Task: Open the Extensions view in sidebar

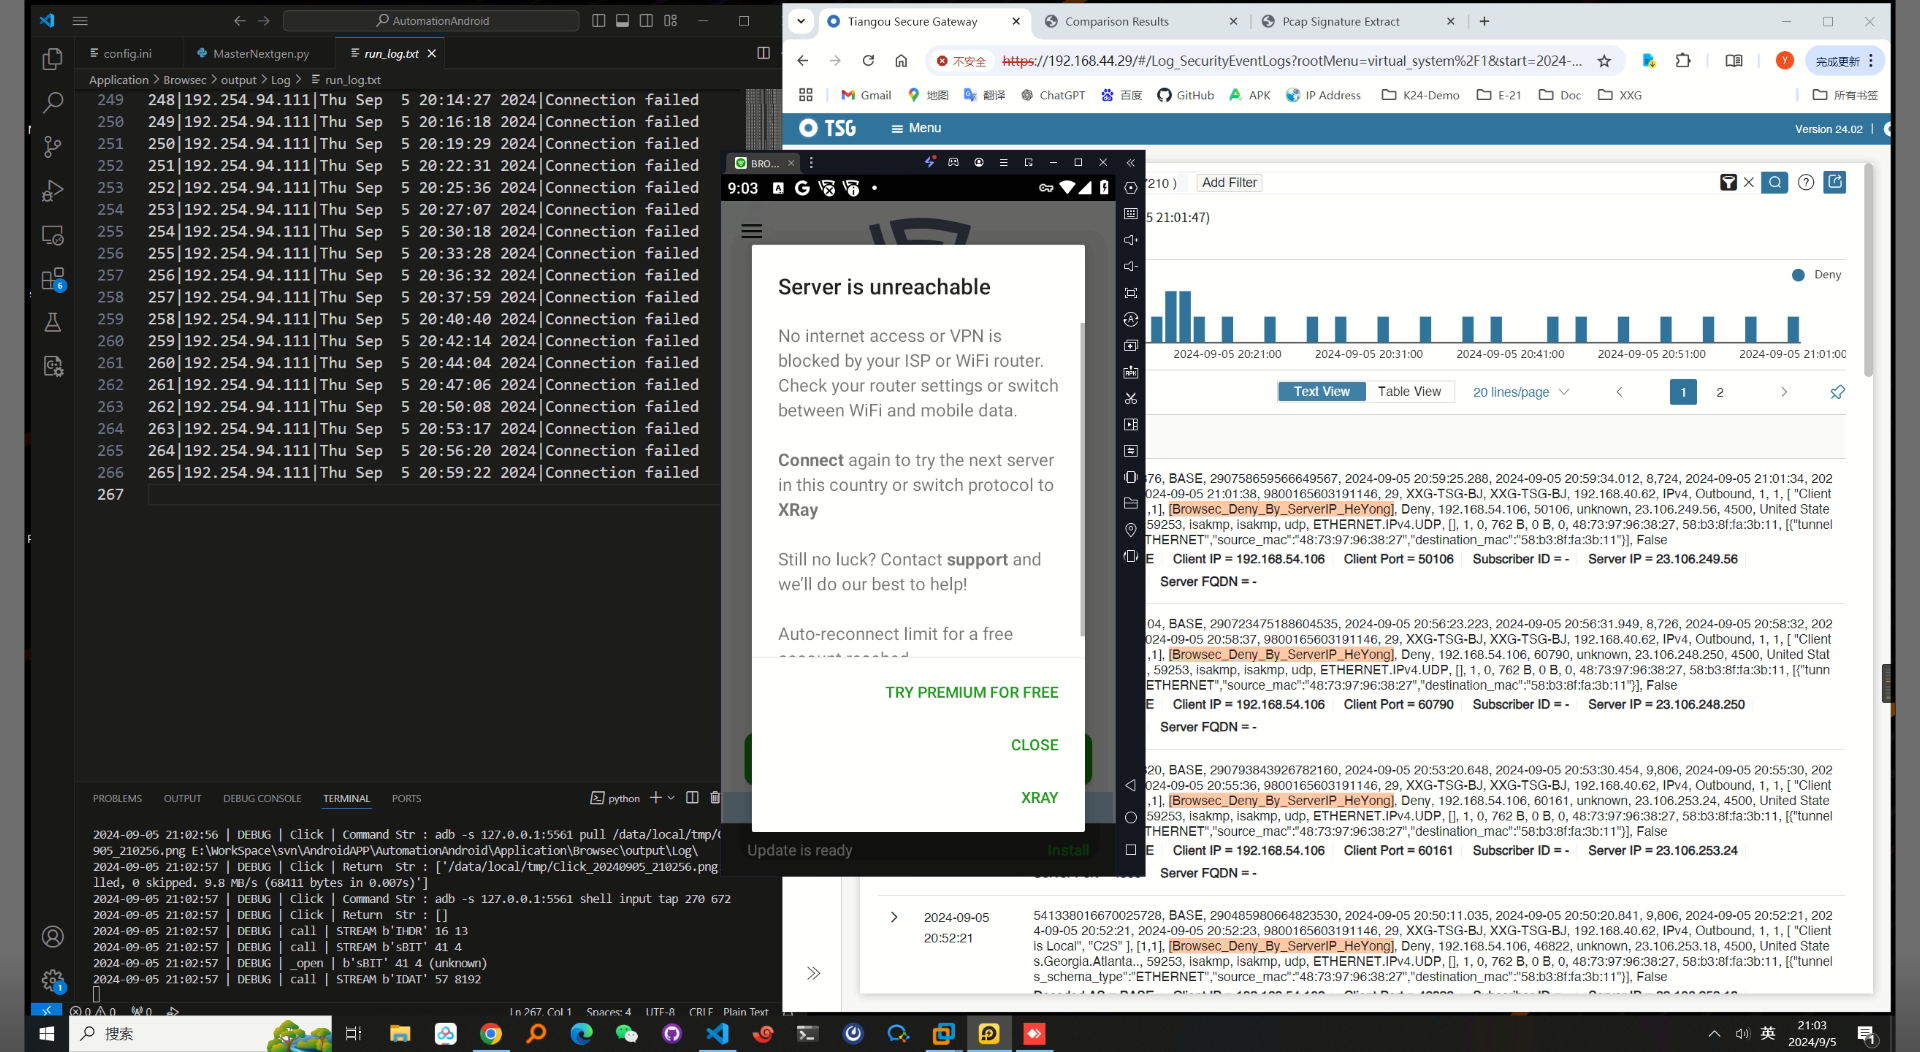Action: click(x=53, y=279)
